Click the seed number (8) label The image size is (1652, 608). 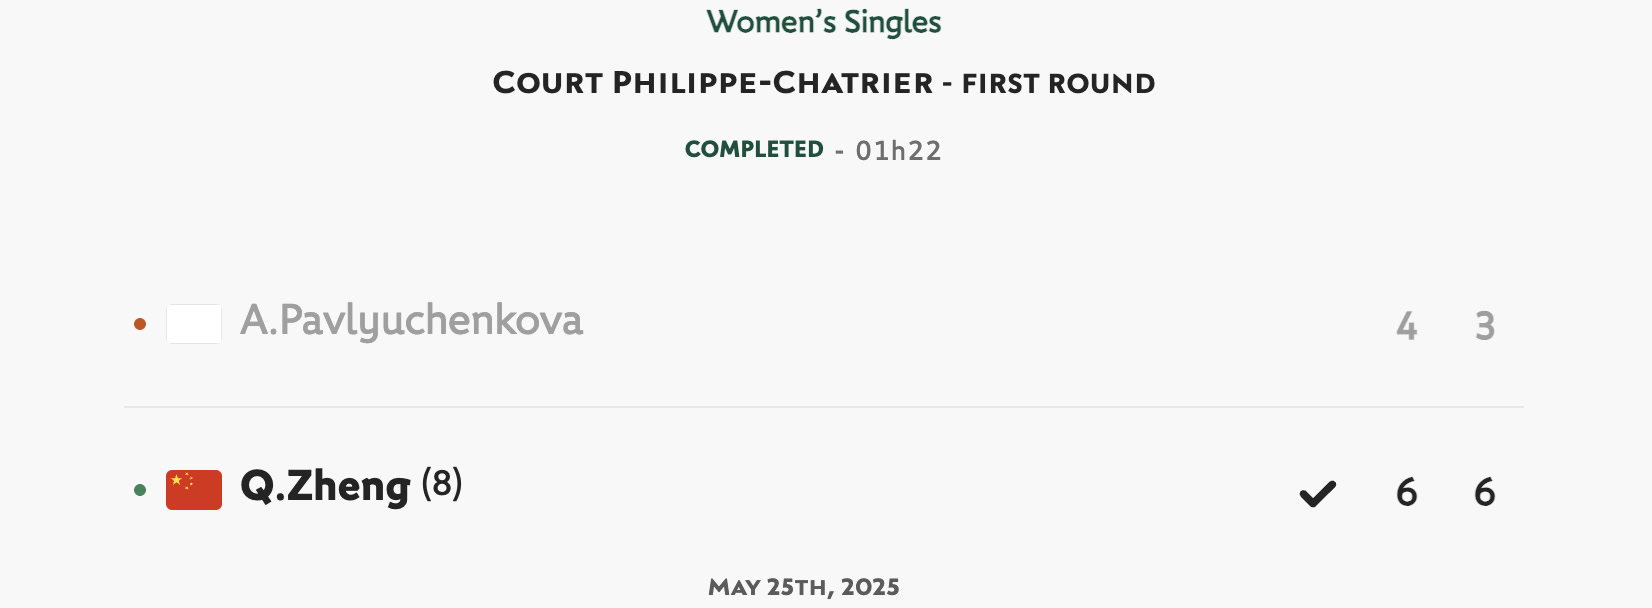tap(442, 484)
